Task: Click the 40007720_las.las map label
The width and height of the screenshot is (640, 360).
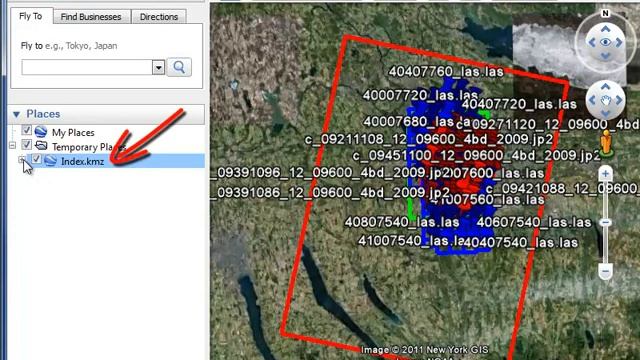Action: (x=420, y=96)
